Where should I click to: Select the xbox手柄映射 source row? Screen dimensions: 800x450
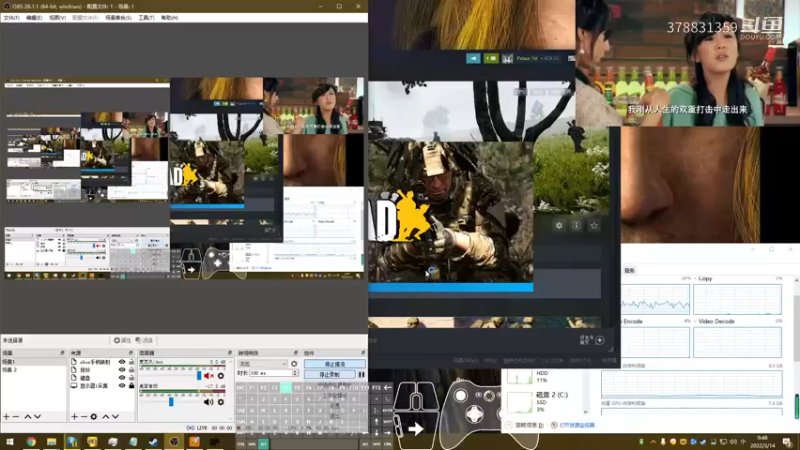click(x=102, y=362)
